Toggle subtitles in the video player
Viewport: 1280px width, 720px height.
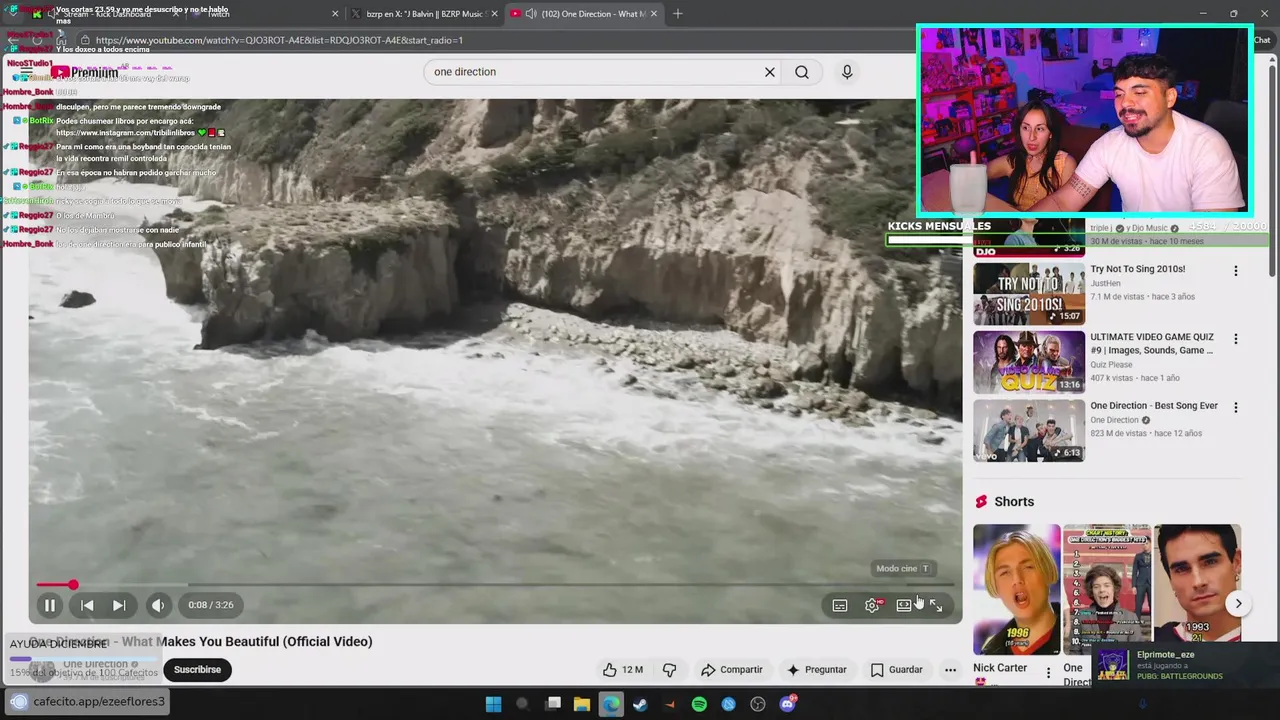(x=840, y=605)
